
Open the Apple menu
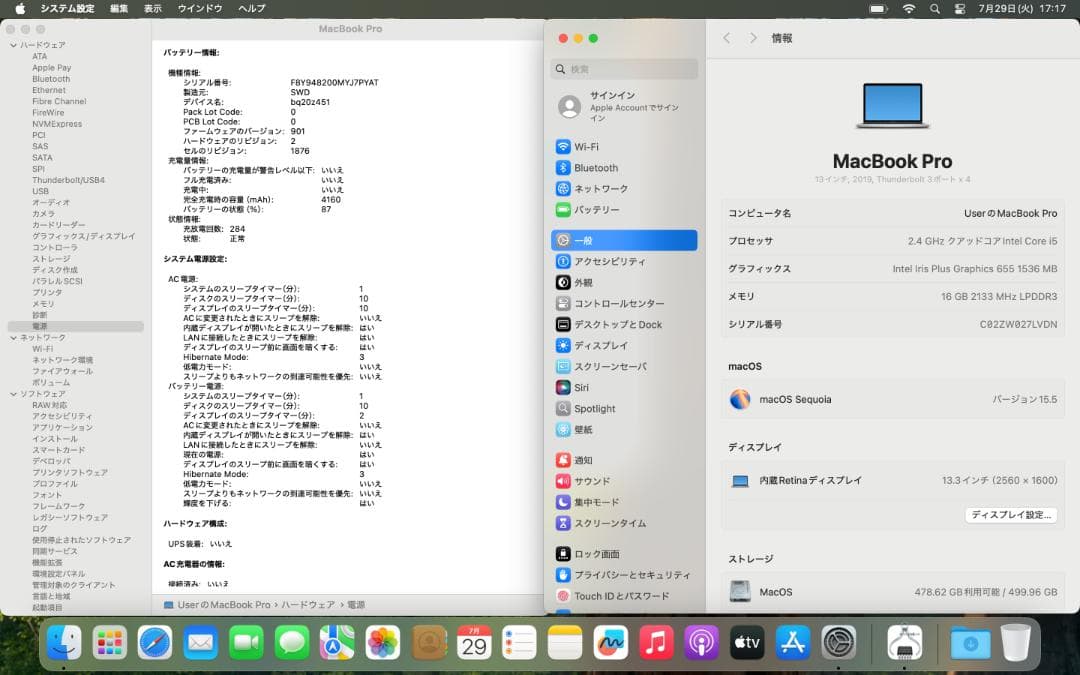(20, 8)
